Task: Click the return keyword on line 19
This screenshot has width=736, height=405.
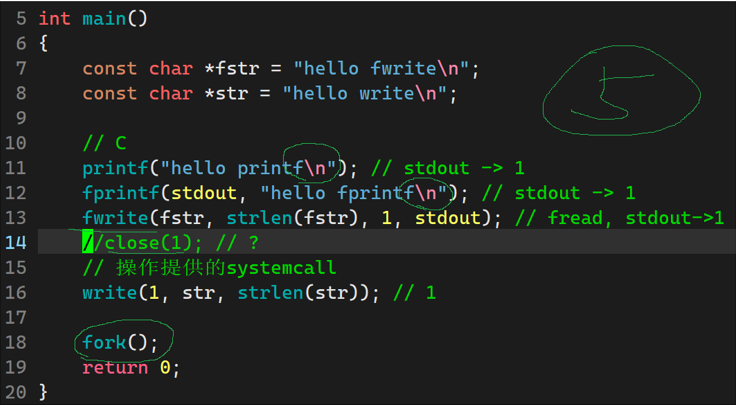Action: (x=115, y=367)
